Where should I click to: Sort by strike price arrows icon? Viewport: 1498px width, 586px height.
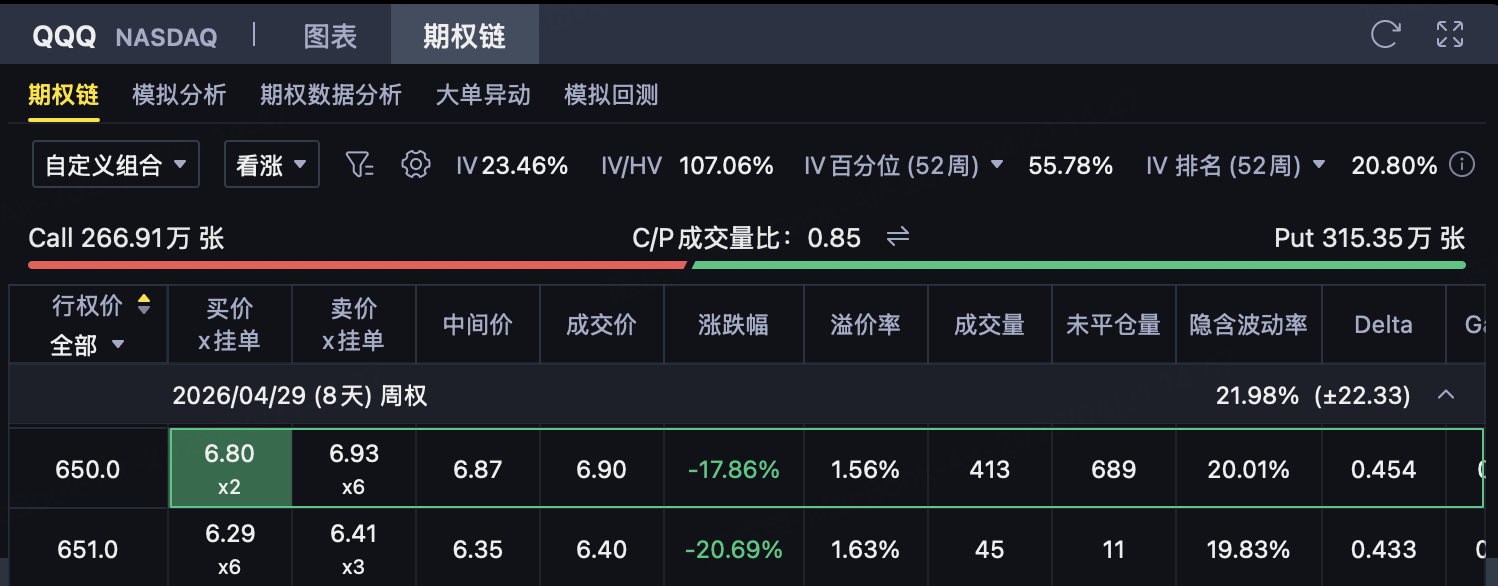pyautogui.click(x=144, y=305)
